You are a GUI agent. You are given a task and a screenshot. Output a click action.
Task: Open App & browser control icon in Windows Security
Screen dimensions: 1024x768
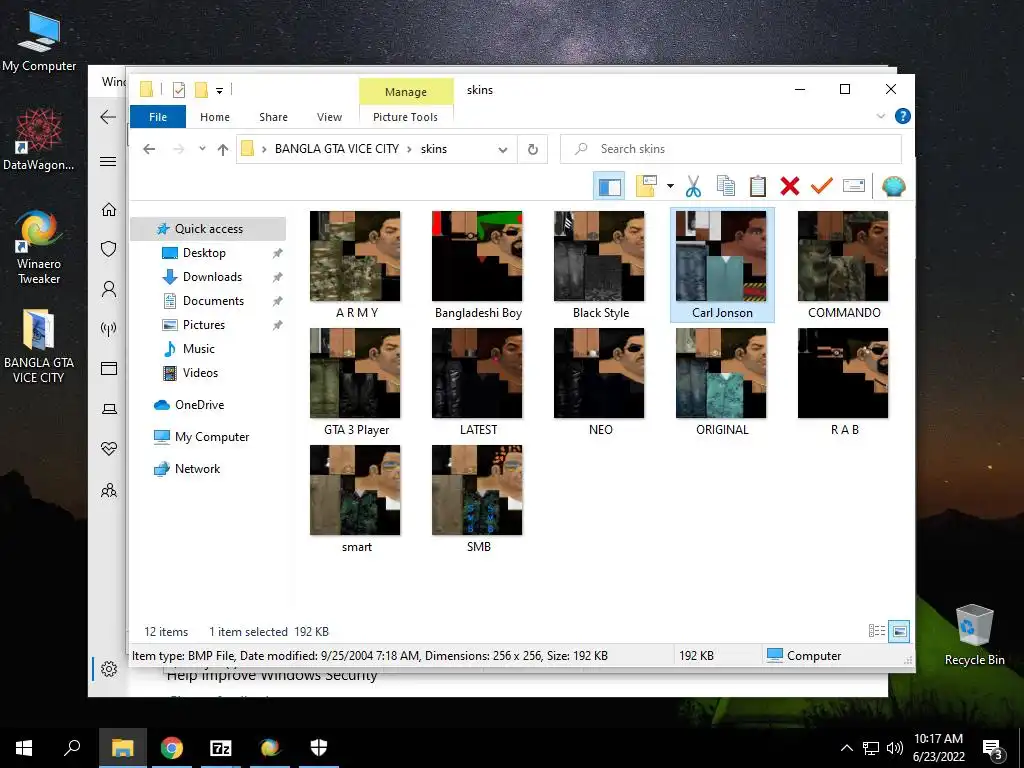tap(108, 369)
